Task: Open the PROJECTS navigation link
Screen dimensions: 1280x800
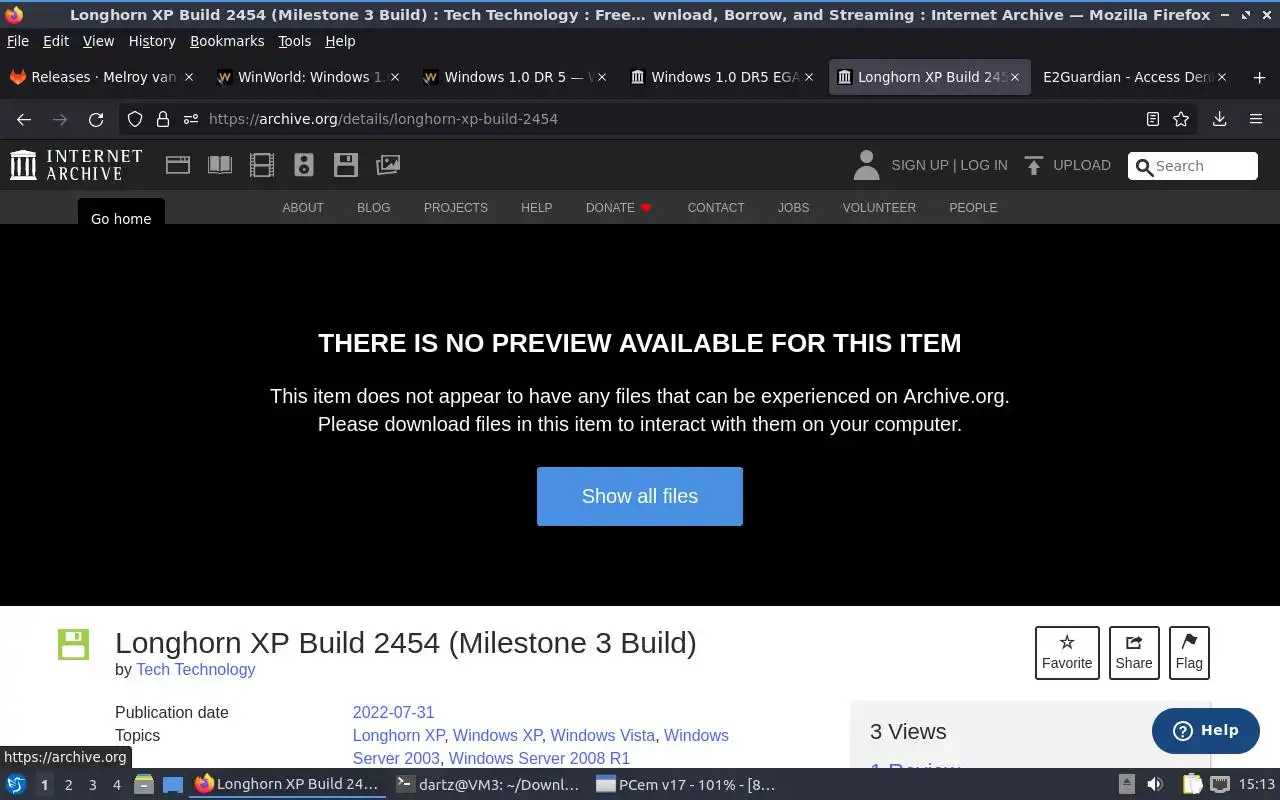Action: coord(456,208)
